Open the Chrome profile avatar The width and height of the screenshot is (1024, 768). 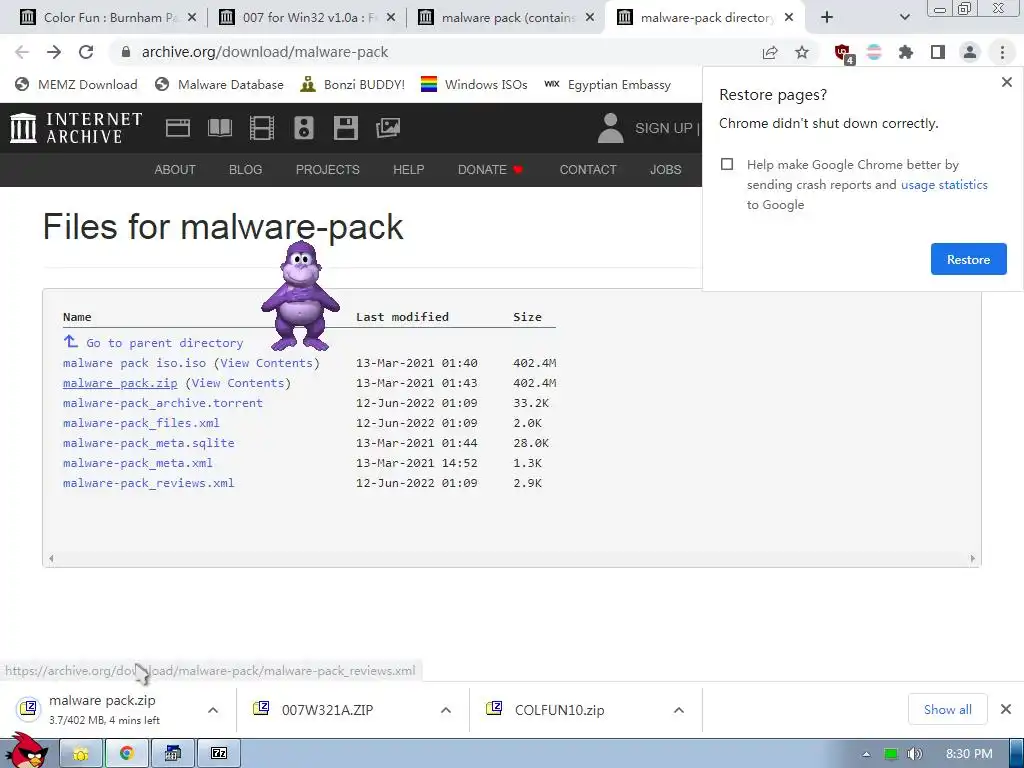pyautogui.click(x=970, y=52)
